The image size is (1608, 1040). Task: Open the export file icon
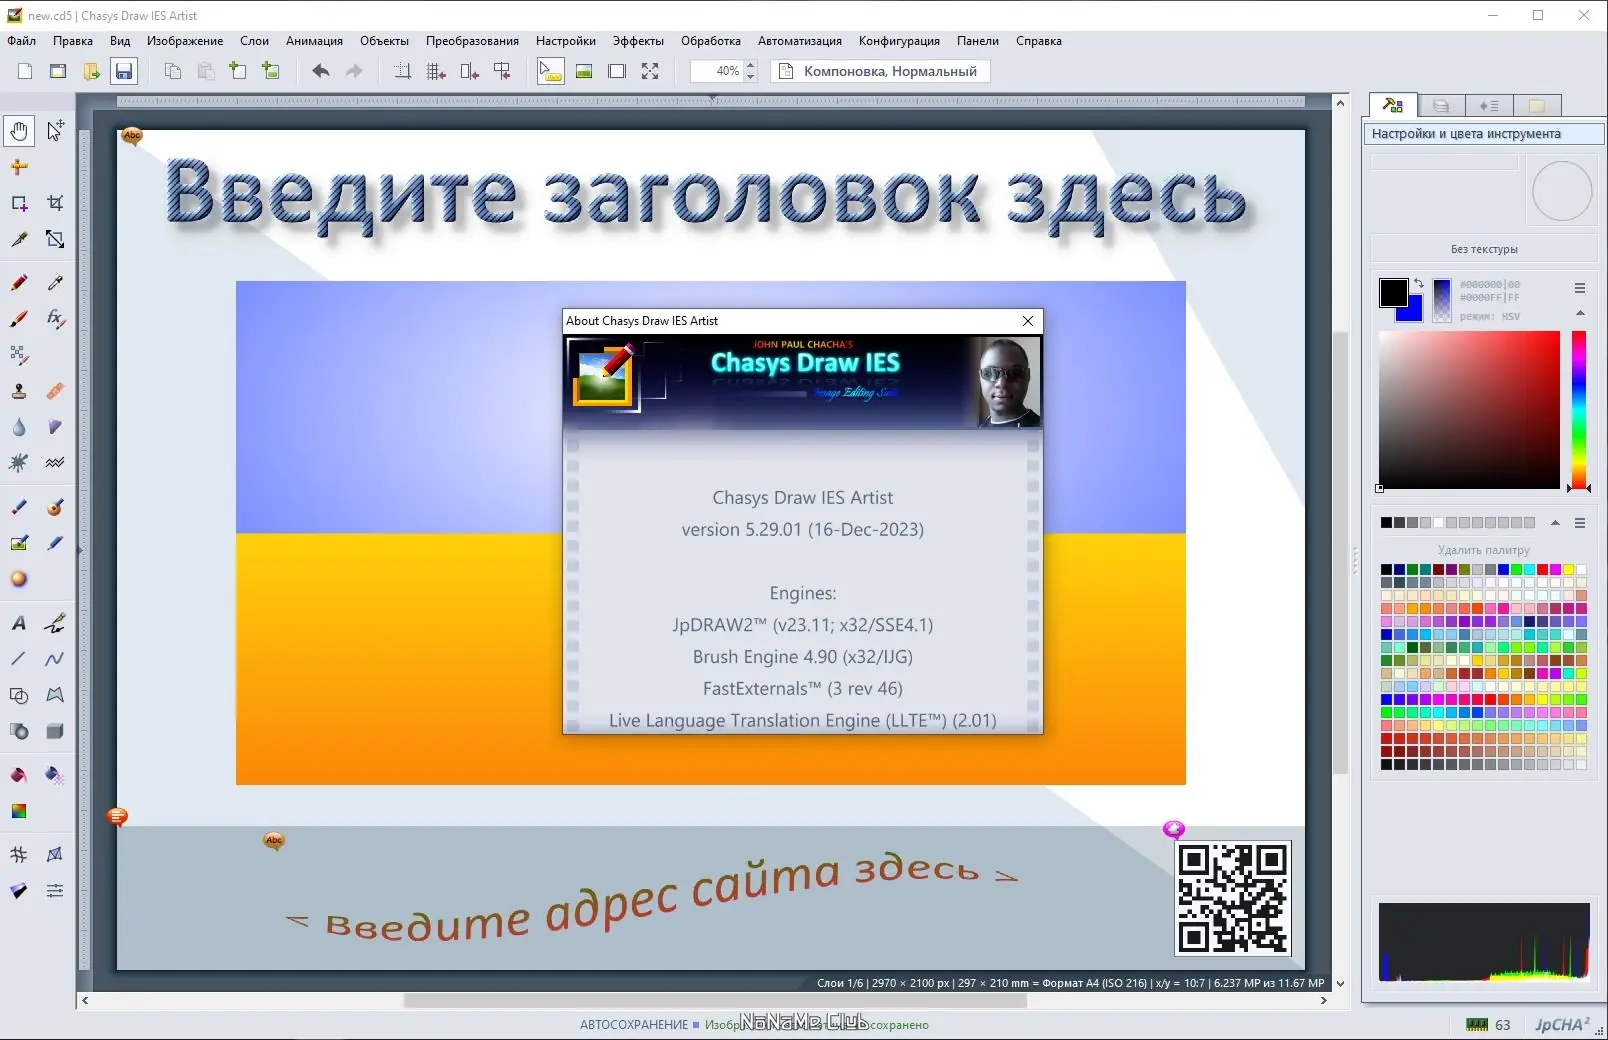[x=91, y=71]
